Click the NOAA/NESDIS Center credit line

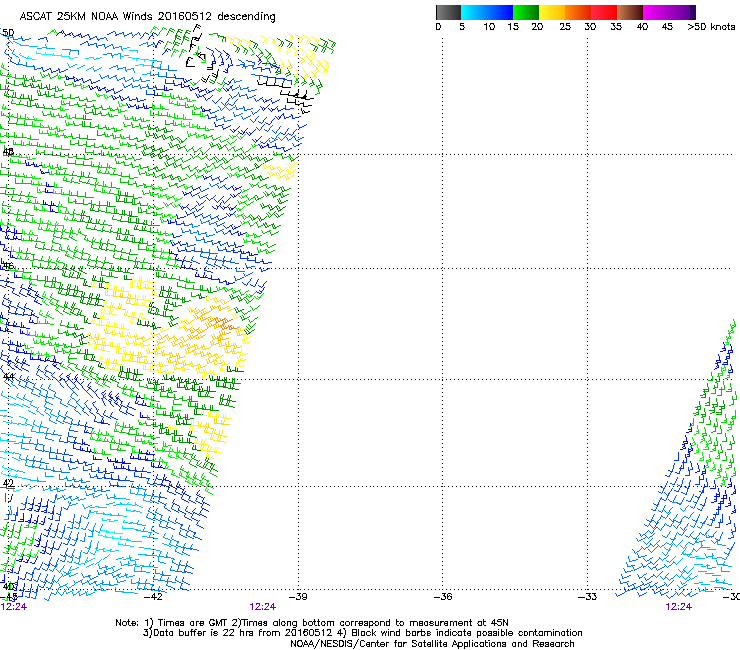432,644
